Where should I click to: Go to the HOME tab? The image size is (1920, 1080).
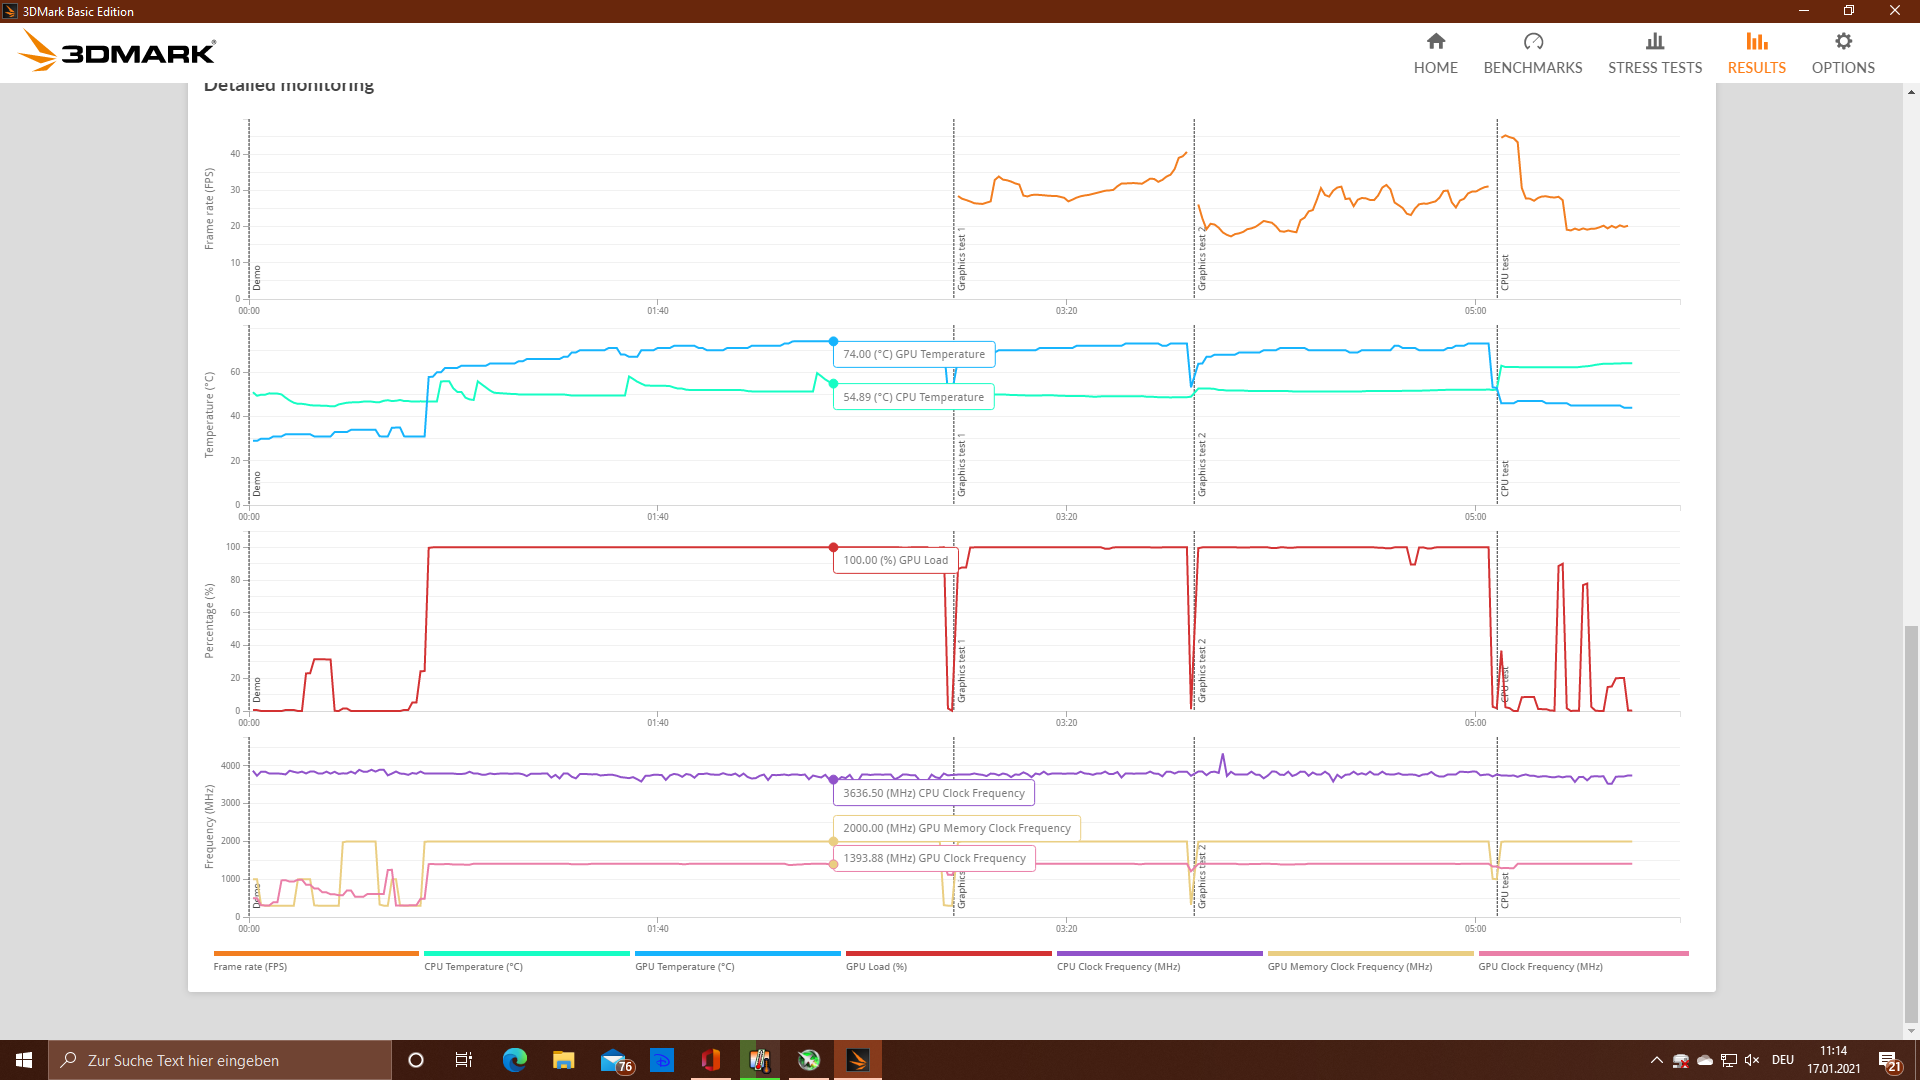(1435, 53)
